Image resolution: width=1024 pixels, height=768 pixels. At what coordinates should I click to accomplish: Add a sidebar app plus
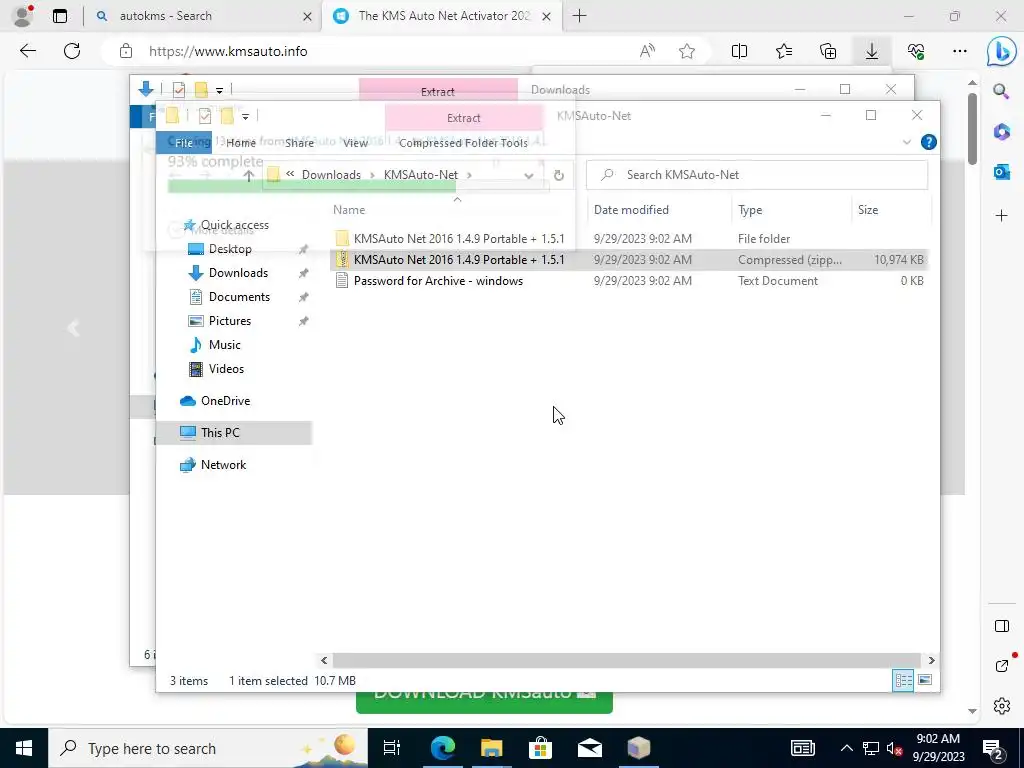(x=1002, y=216)
